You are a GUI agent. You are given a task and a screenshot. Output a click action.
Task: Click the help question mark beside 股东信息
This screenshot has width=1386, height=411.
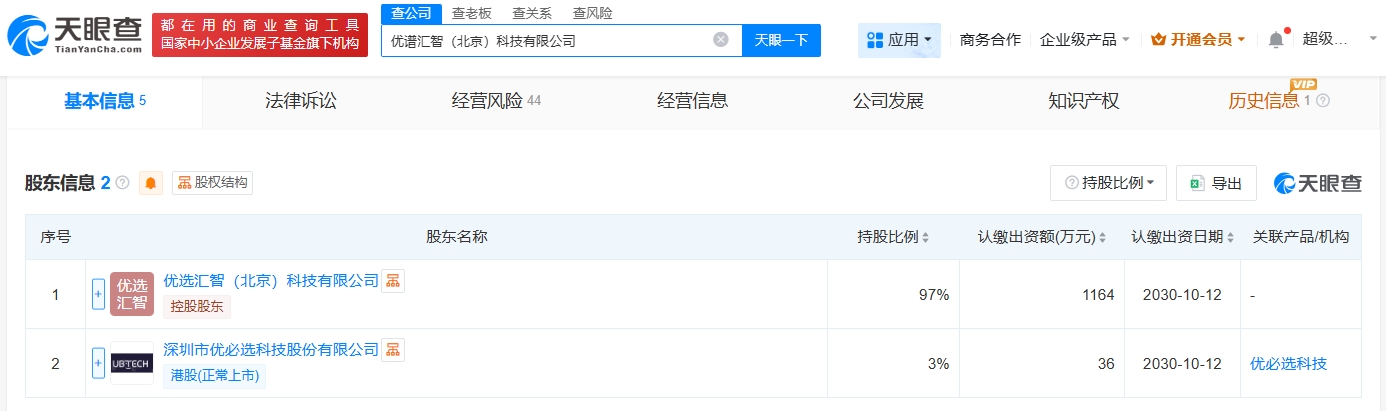point(123,183)
